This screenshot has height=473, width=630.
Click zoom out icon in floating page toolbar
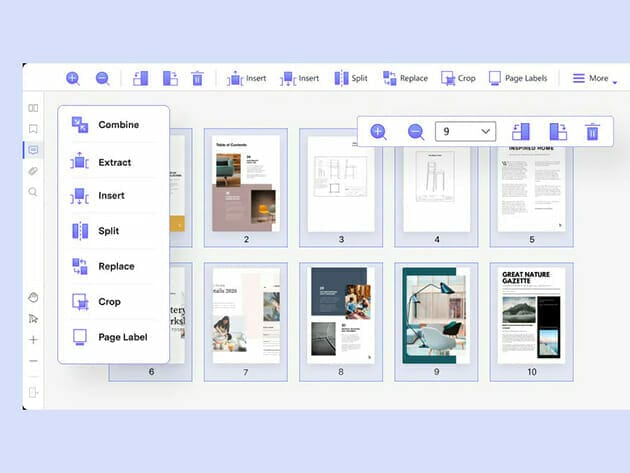coord(416,131)
